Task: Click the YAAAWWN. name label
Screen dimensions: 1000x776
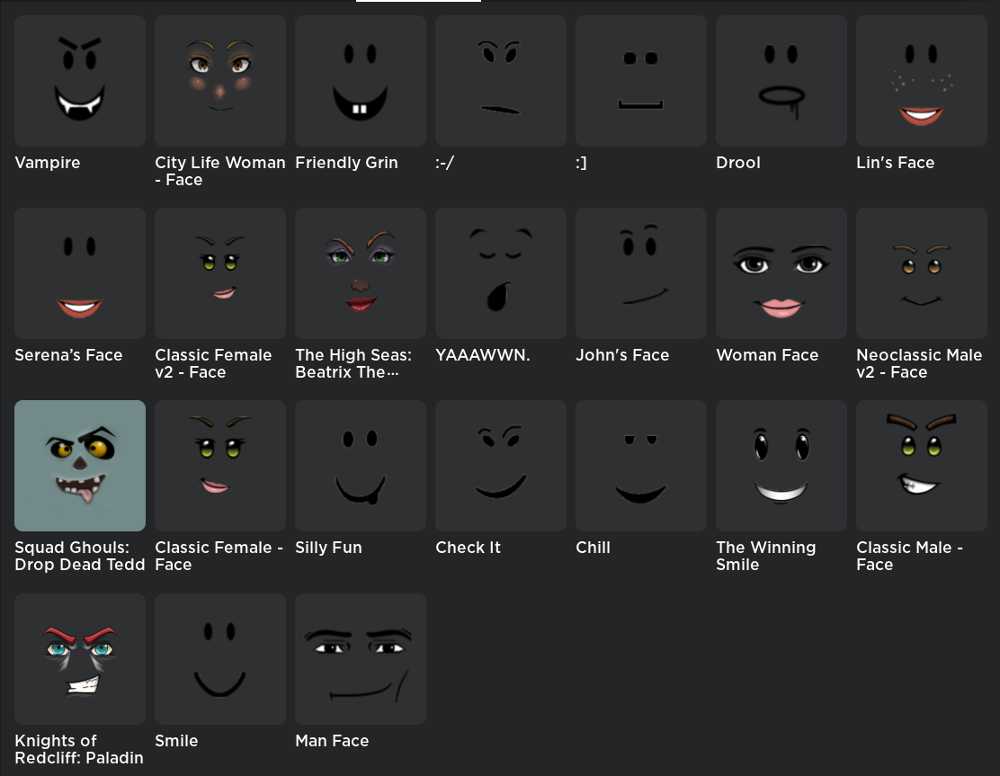Action: [483, 355]
